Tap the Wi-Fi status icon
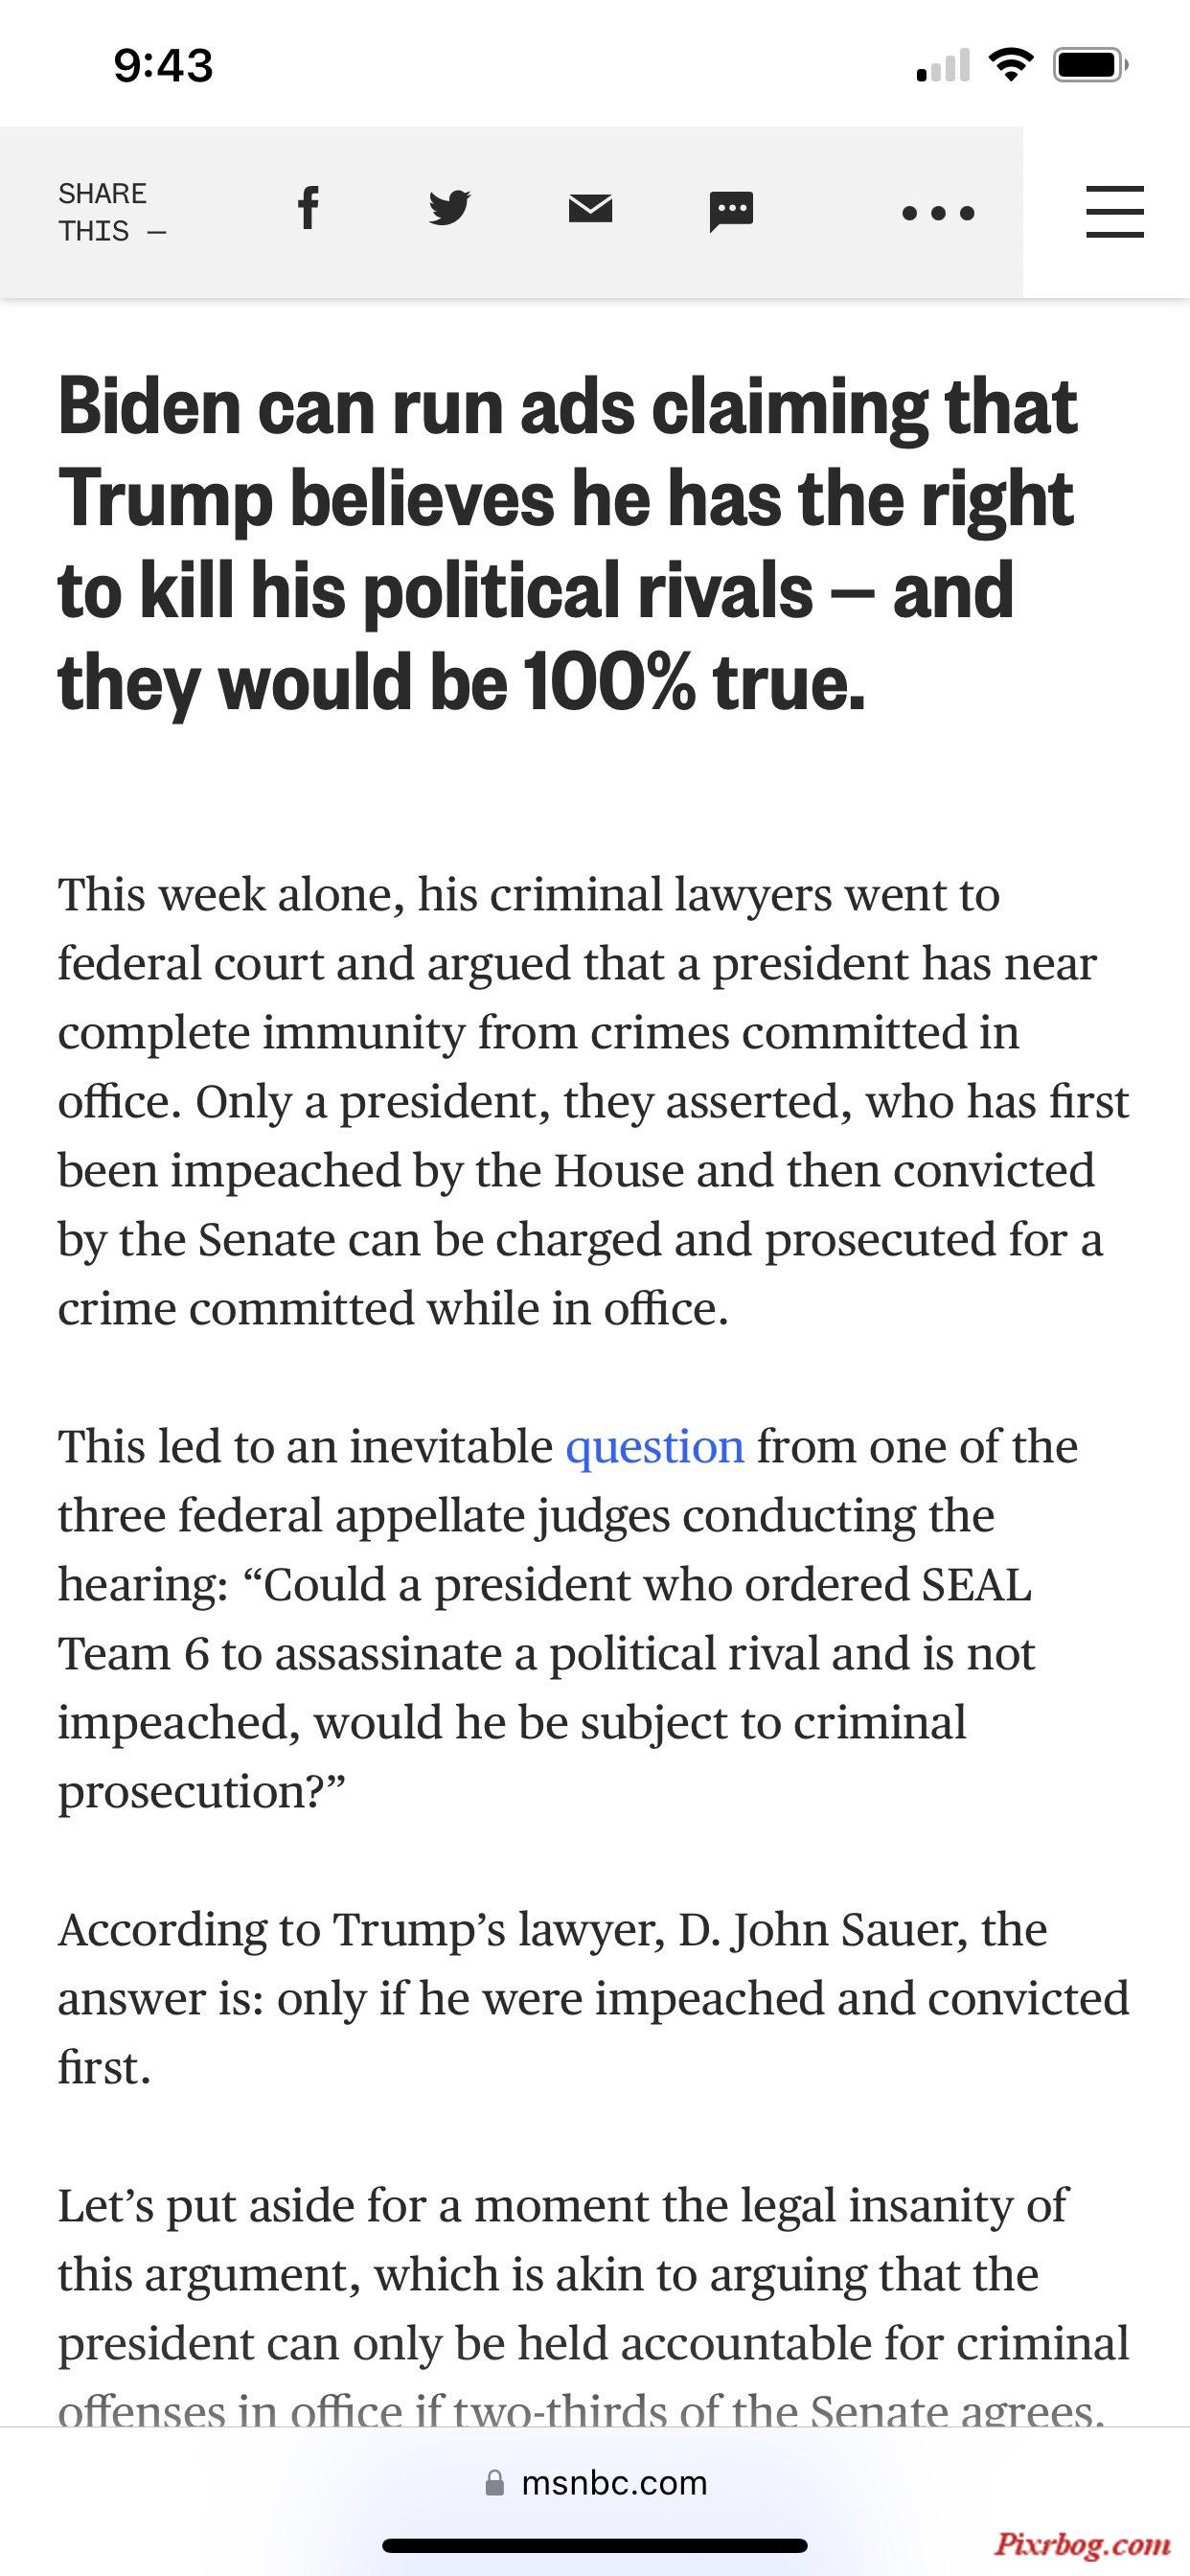 [1011, 66]
